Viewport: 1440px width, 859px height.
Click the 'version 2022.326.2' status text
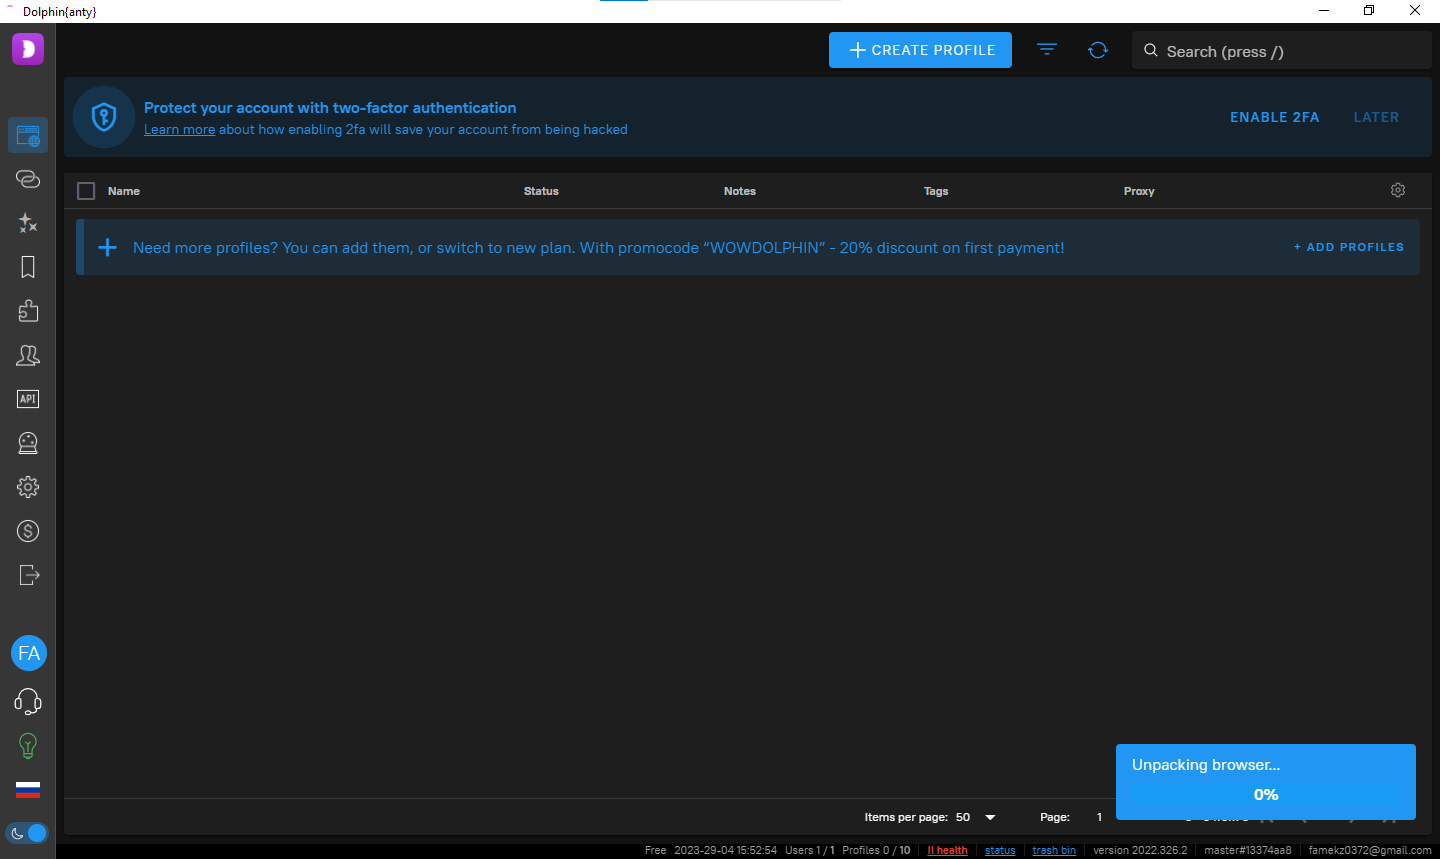pyautogui.click(x=1140, y=850)
